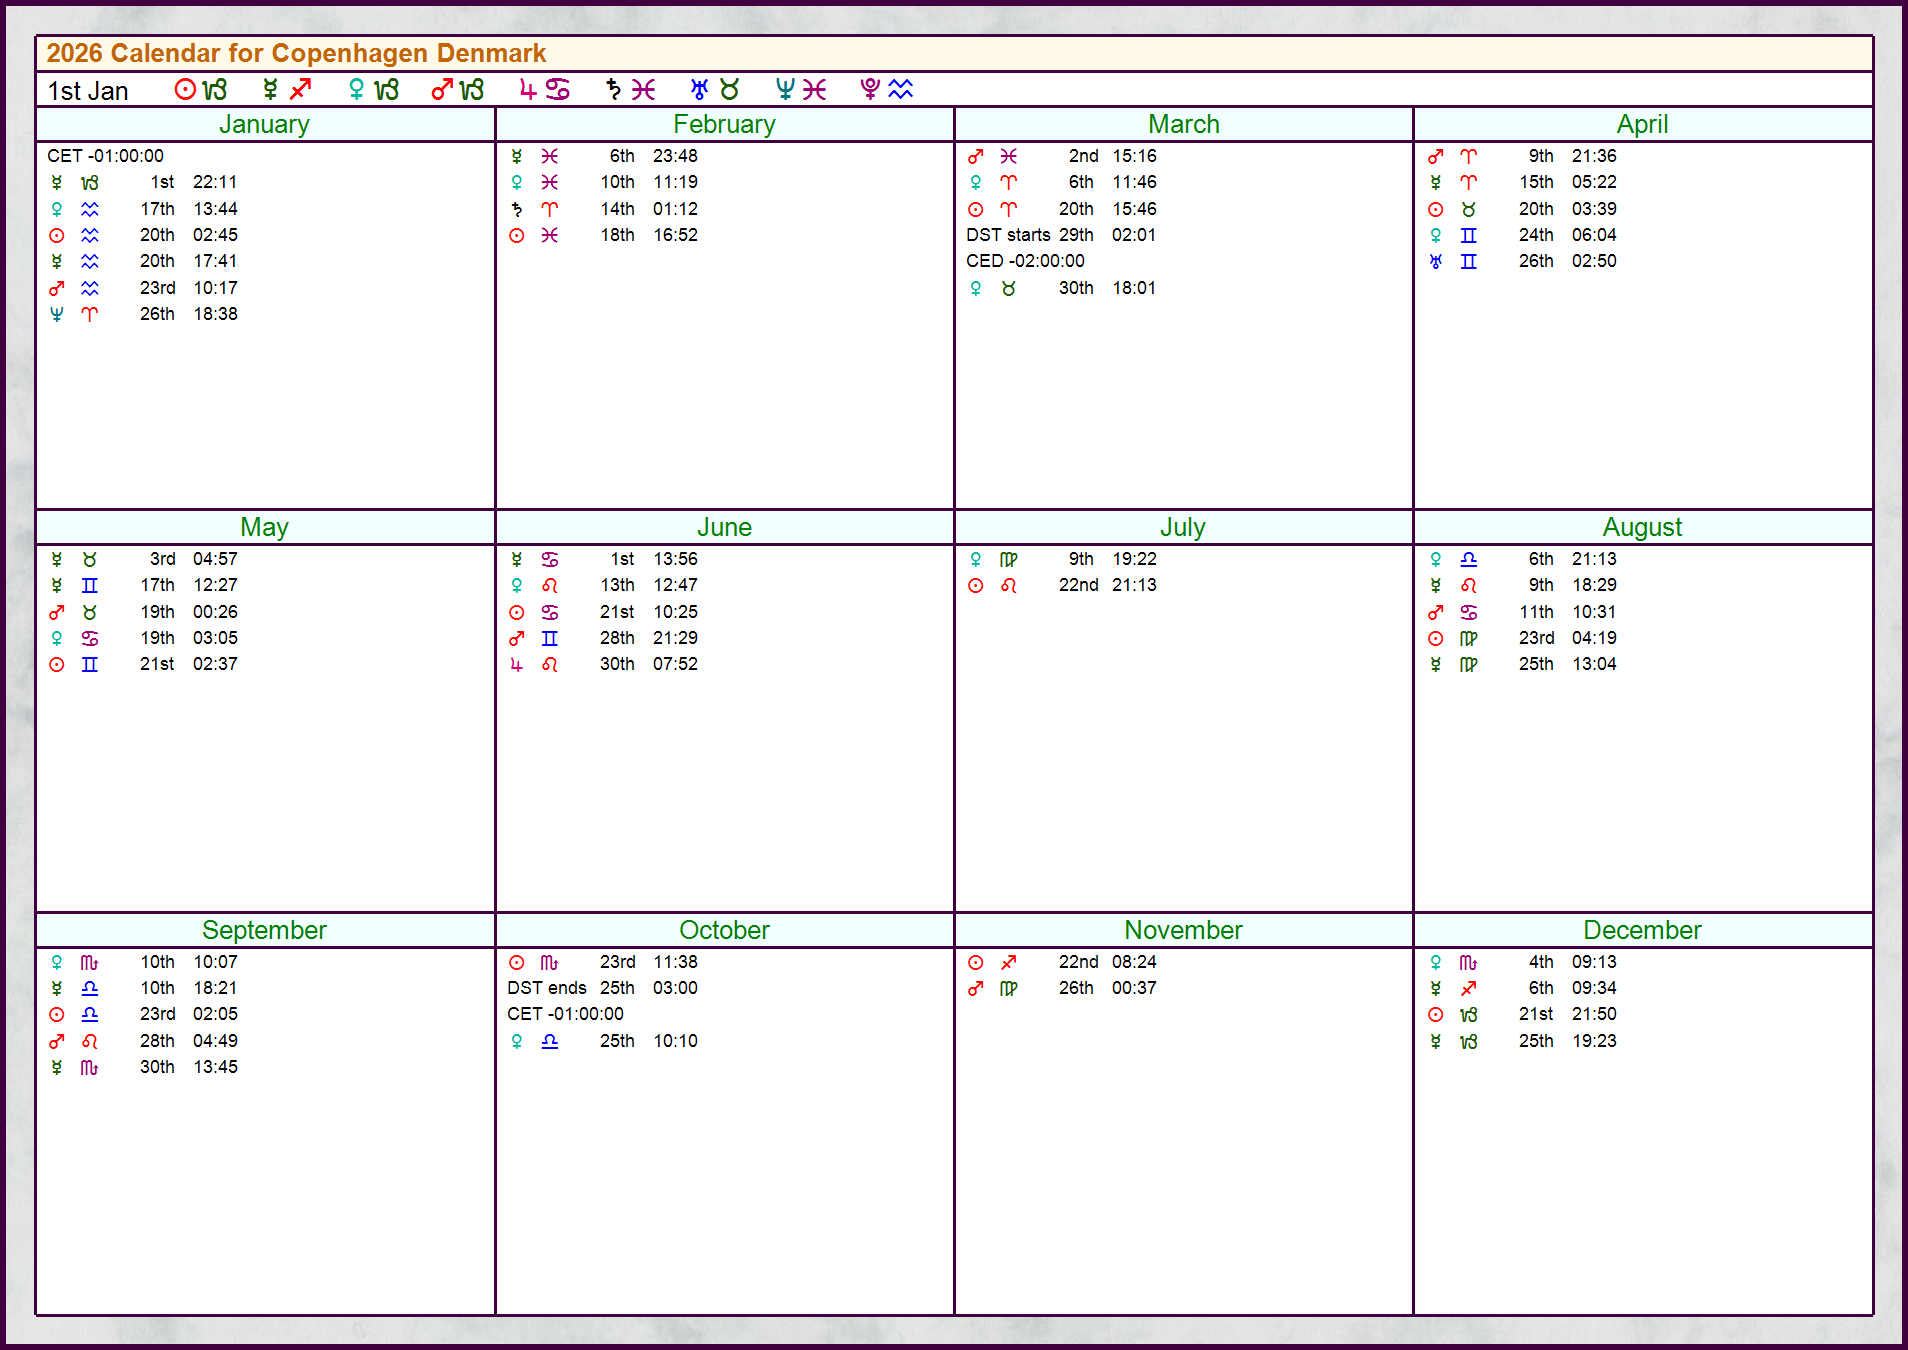Screen dimensions: 1908x1350
Task: Select the Saturn glyph in February's 14th entry
Action: click(517, 210)
